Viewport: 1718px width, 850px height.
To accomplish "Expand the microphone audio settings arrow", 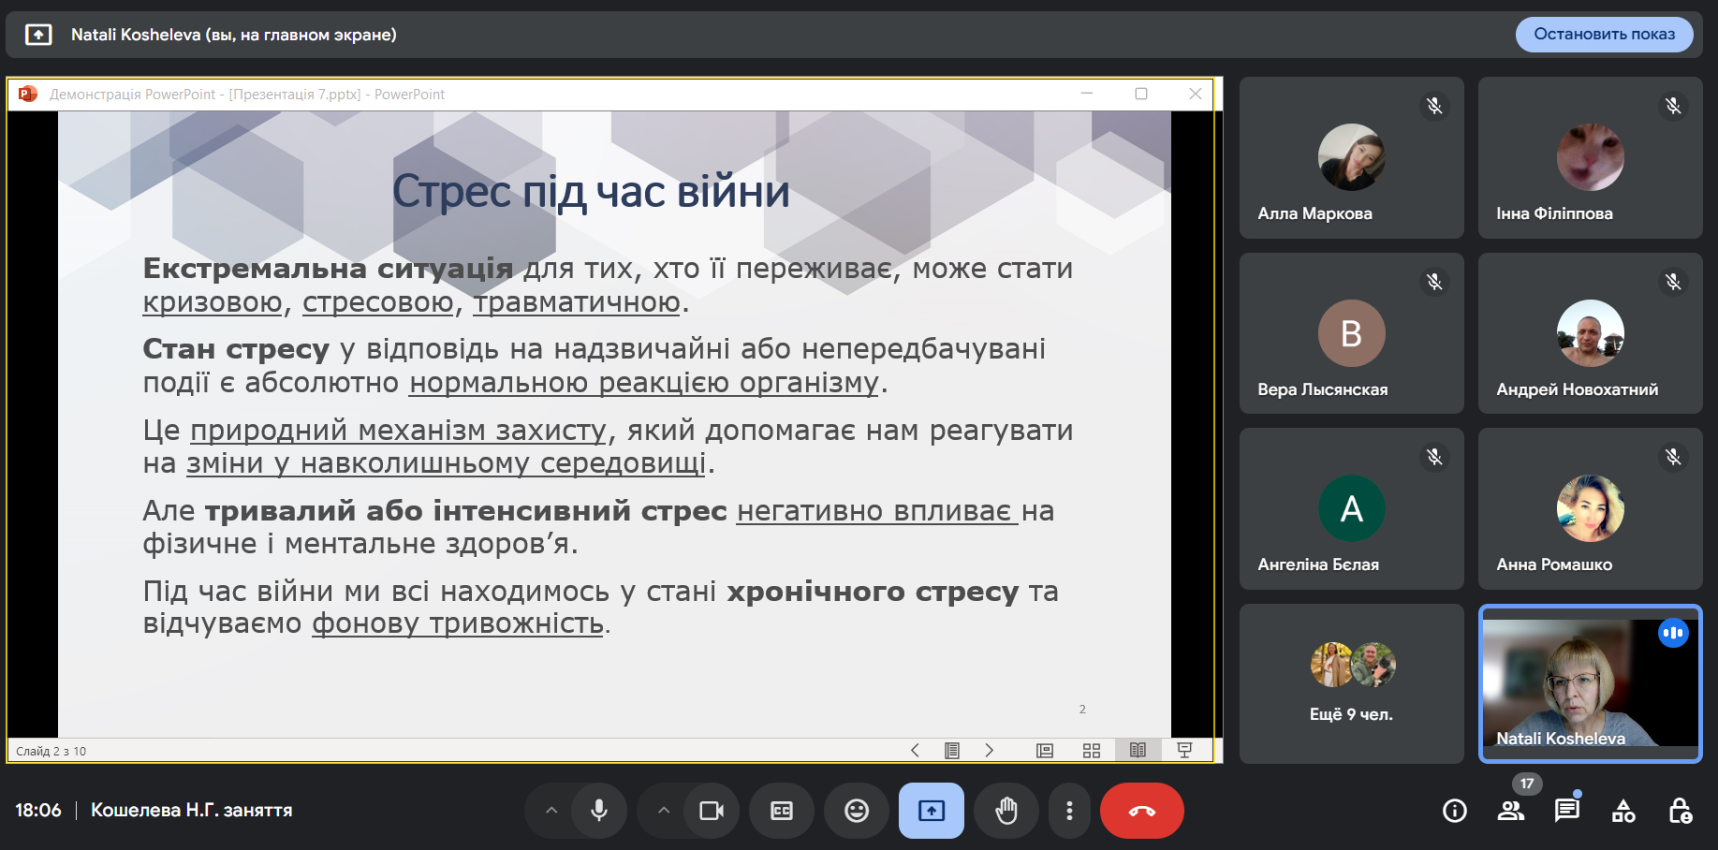I will point(551,810).
